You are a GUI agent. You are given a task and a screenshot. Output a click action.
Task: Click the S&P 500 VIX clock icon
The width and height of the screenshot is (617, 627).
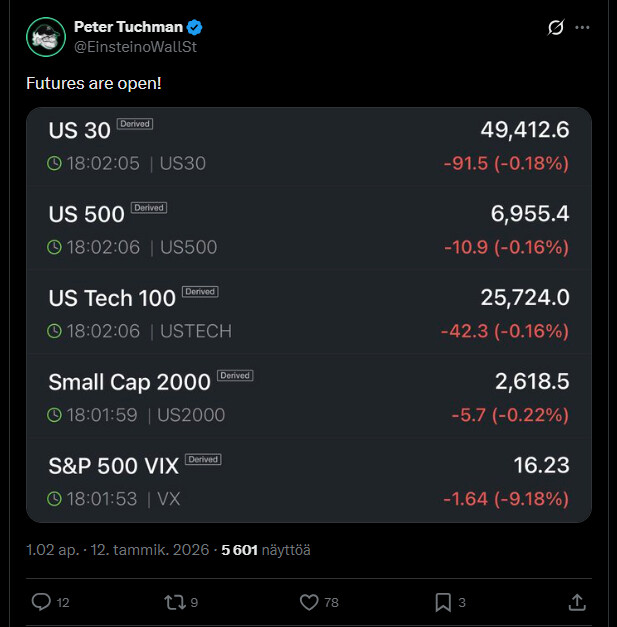tap(55, 498)
